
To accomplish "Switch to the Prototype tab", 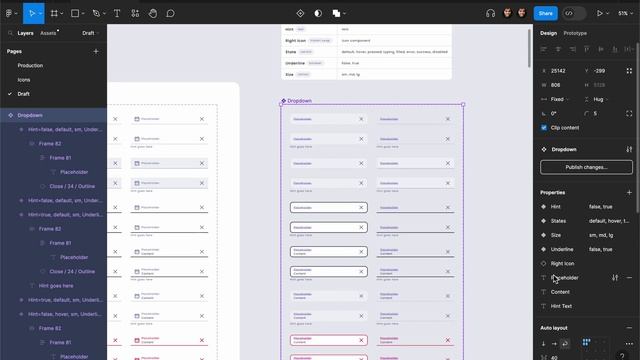I will click(x=575, y=33).
